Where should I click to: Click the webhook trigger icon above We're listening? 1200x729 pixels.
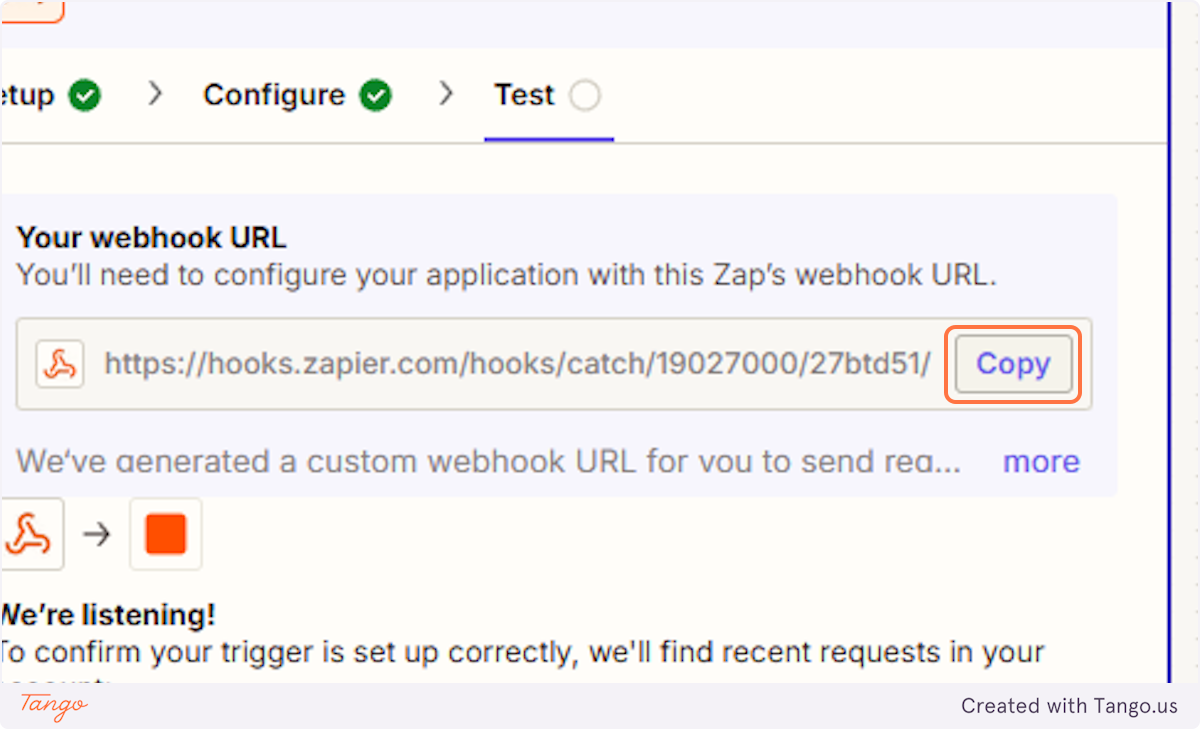[x=30, y=534]
